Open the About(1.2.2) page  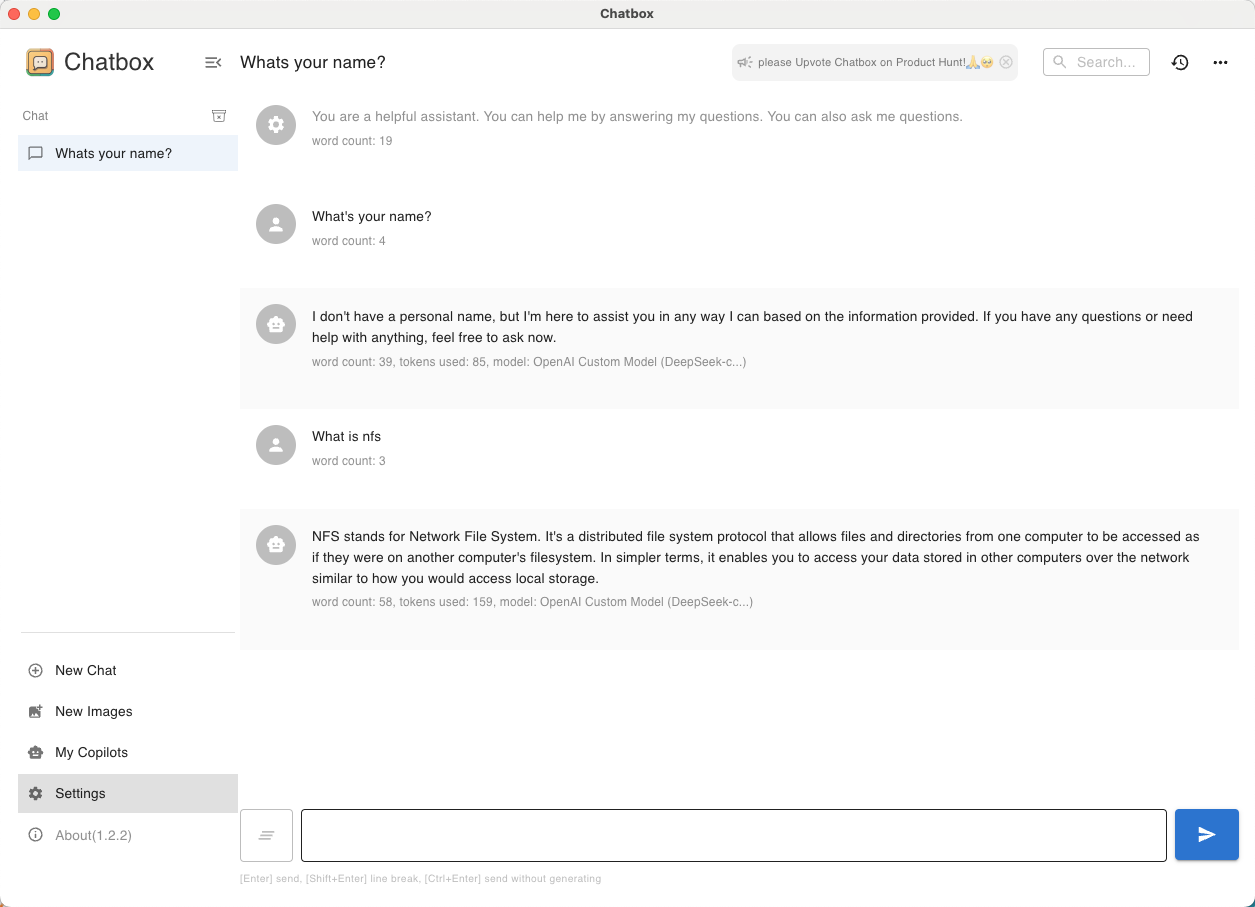[x=93, y=835]
